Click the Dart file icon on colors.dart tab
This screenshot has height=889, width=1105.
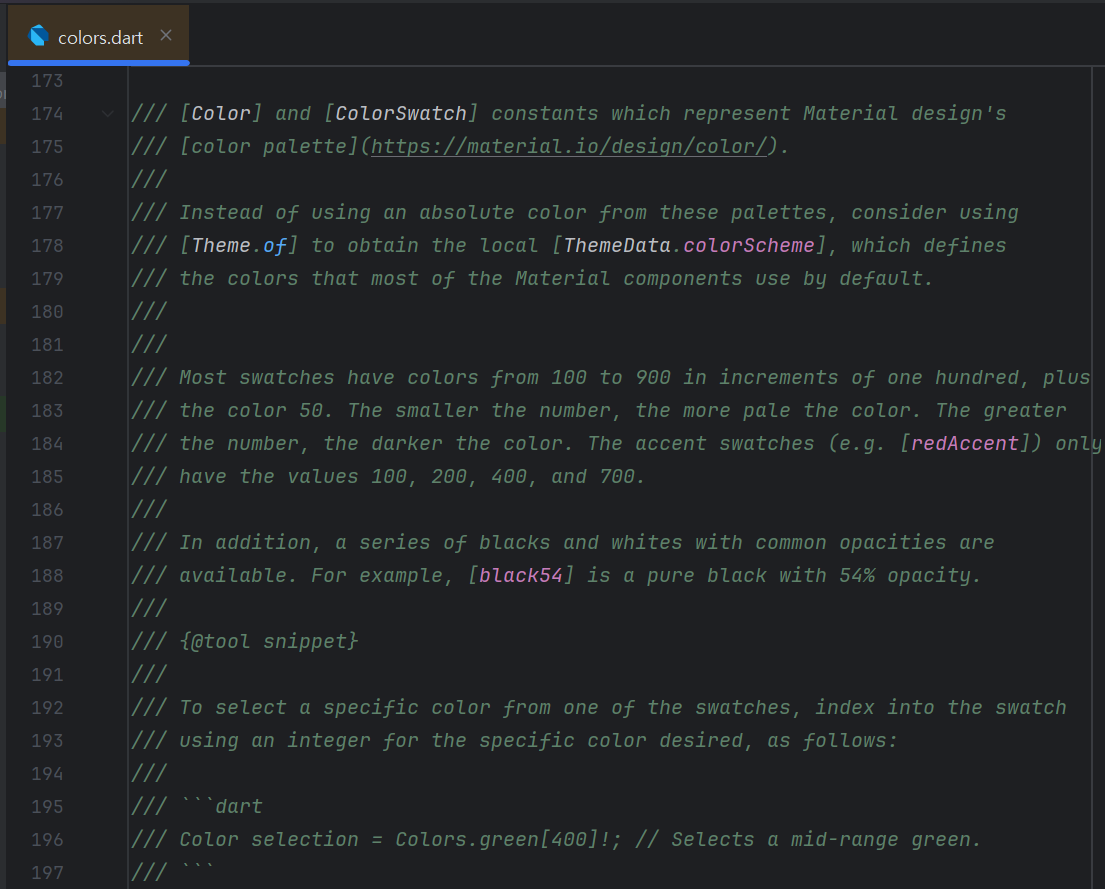tap(38, 36)
